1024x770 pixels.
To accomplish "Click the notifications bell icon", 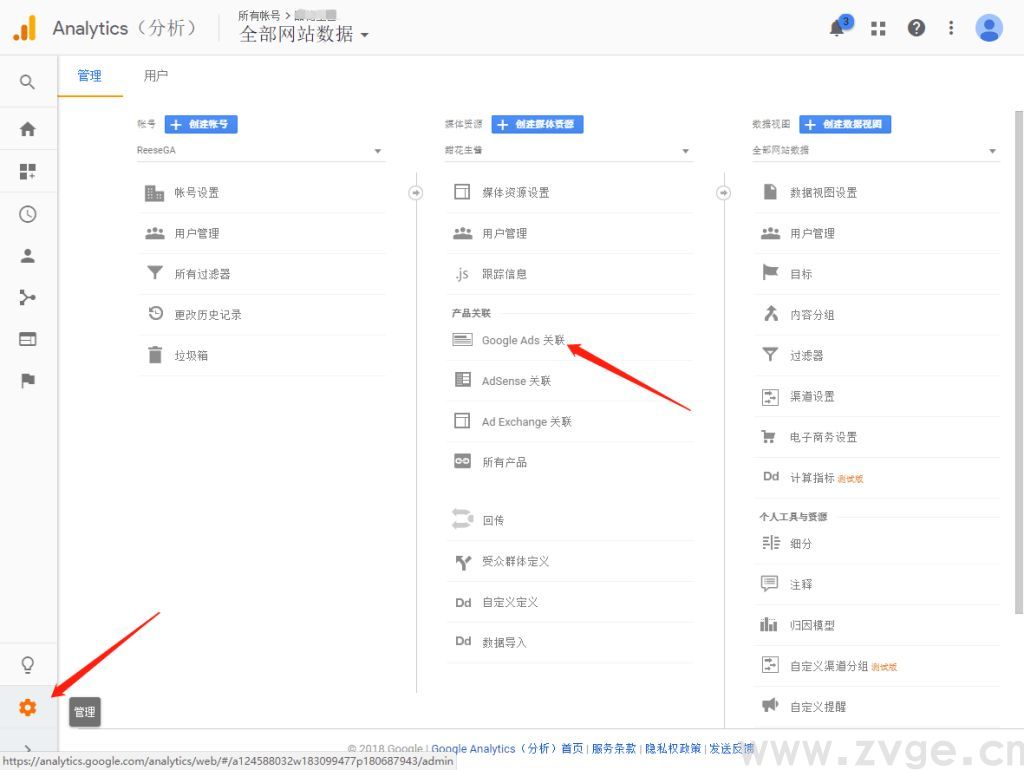I will [x=837, y=27].
